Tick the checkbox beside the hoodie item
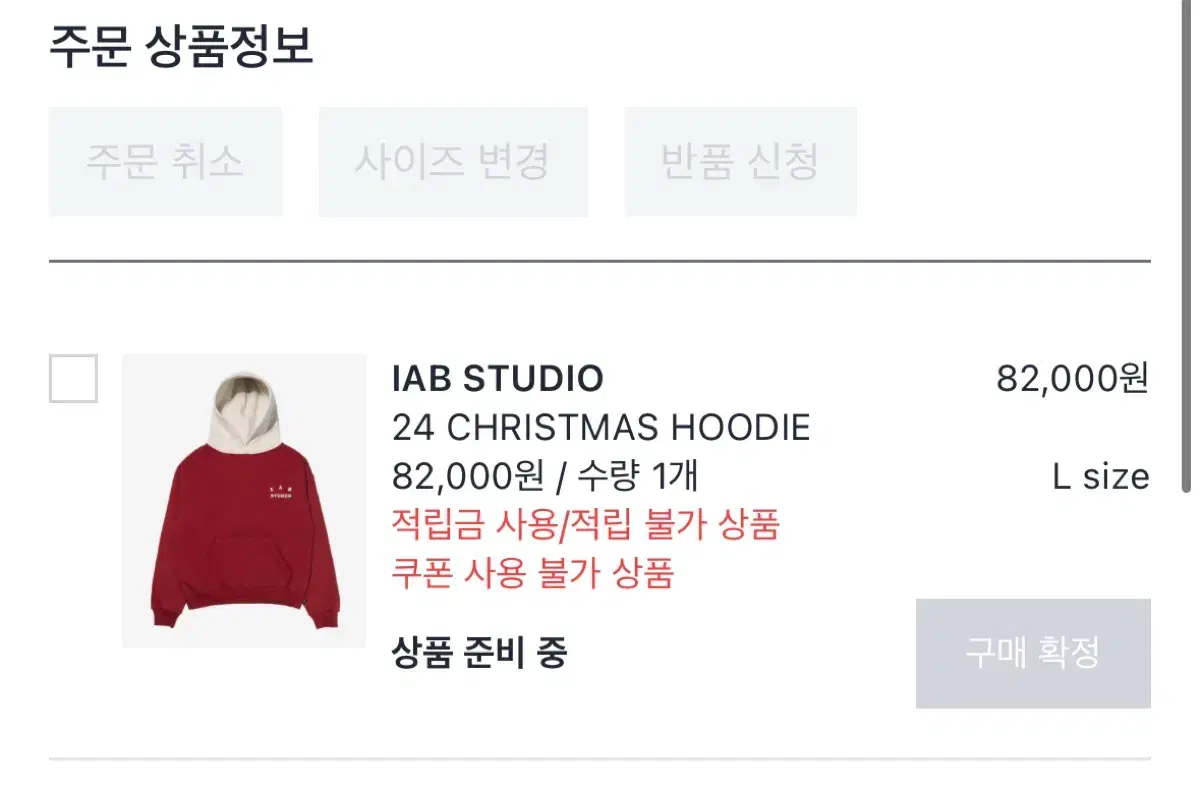This screenshot has width=1200, height=790. click(x=73, y=378)
